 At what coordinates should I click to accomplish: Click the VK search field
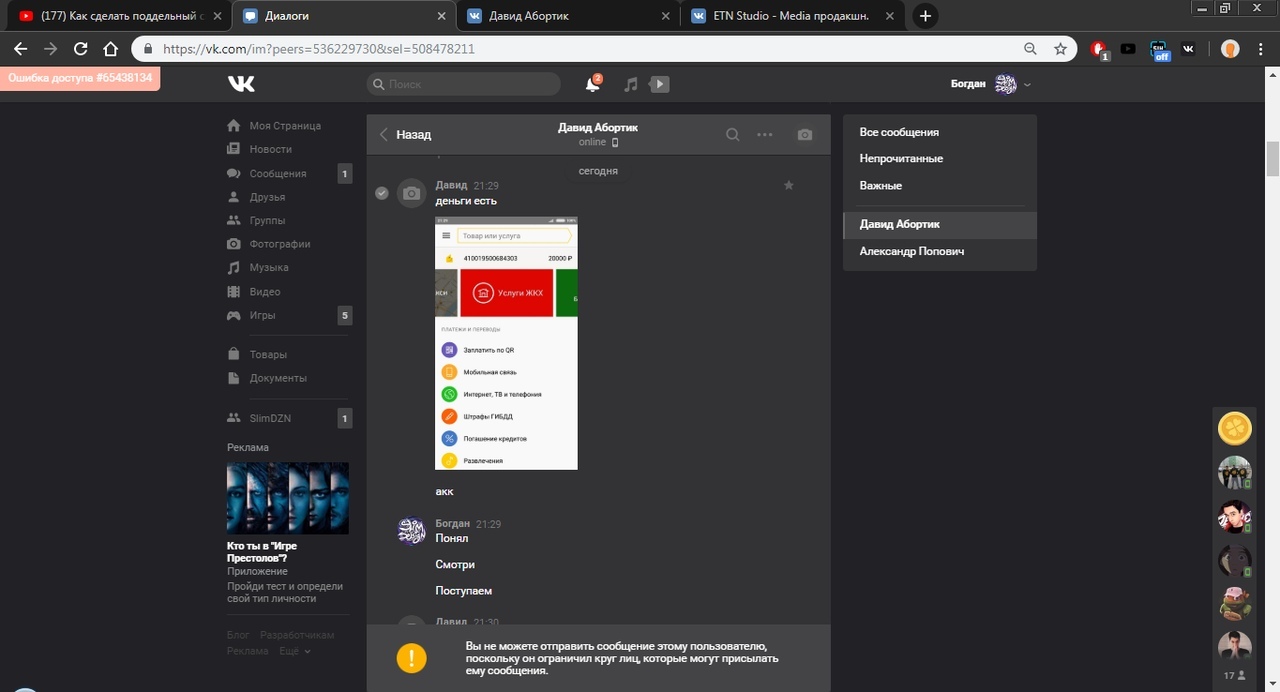[465, 85]
